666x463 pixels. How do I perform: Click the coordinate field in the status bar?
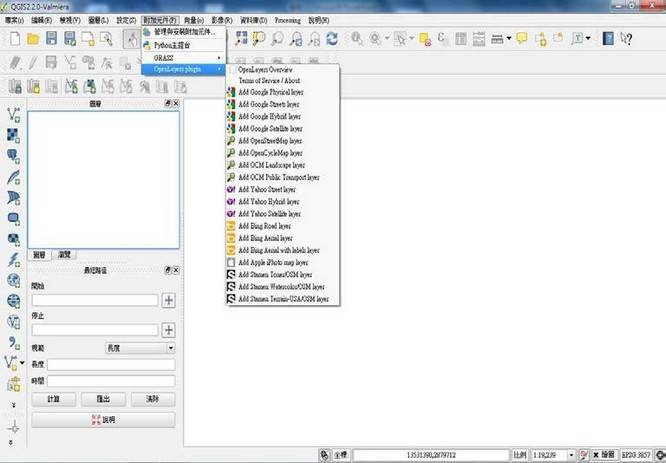[x=431, y=455]
